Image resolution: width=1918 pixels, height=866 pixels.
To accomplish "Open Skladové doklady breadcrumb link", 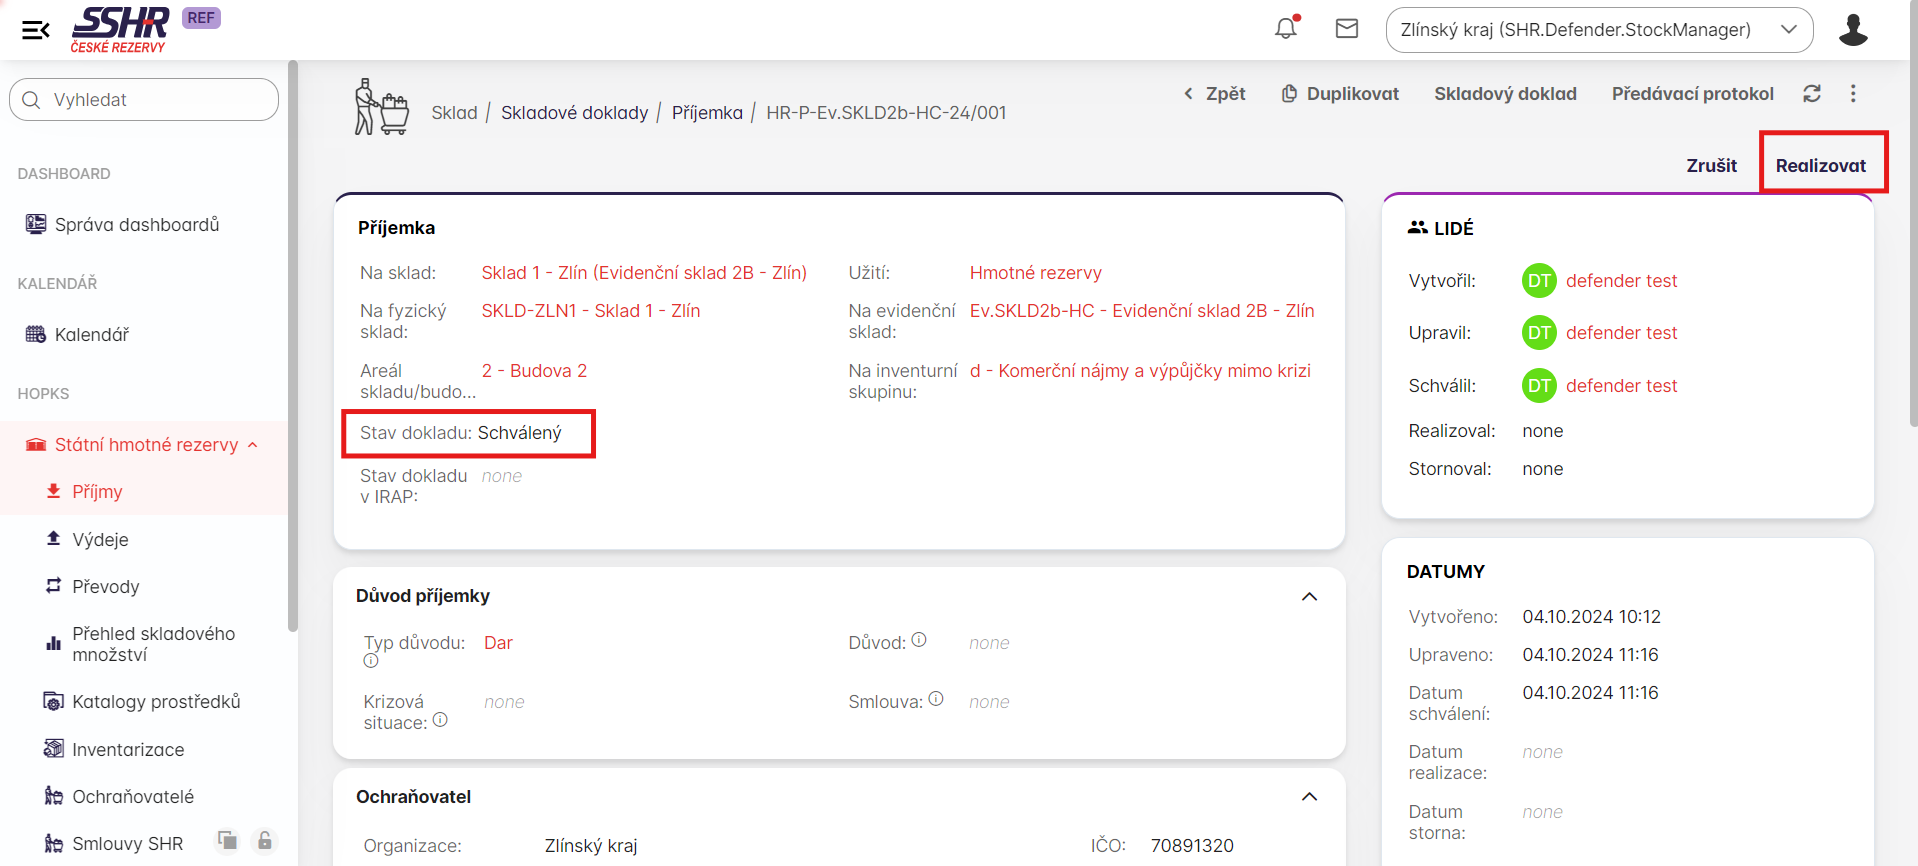I will [574, 113].
